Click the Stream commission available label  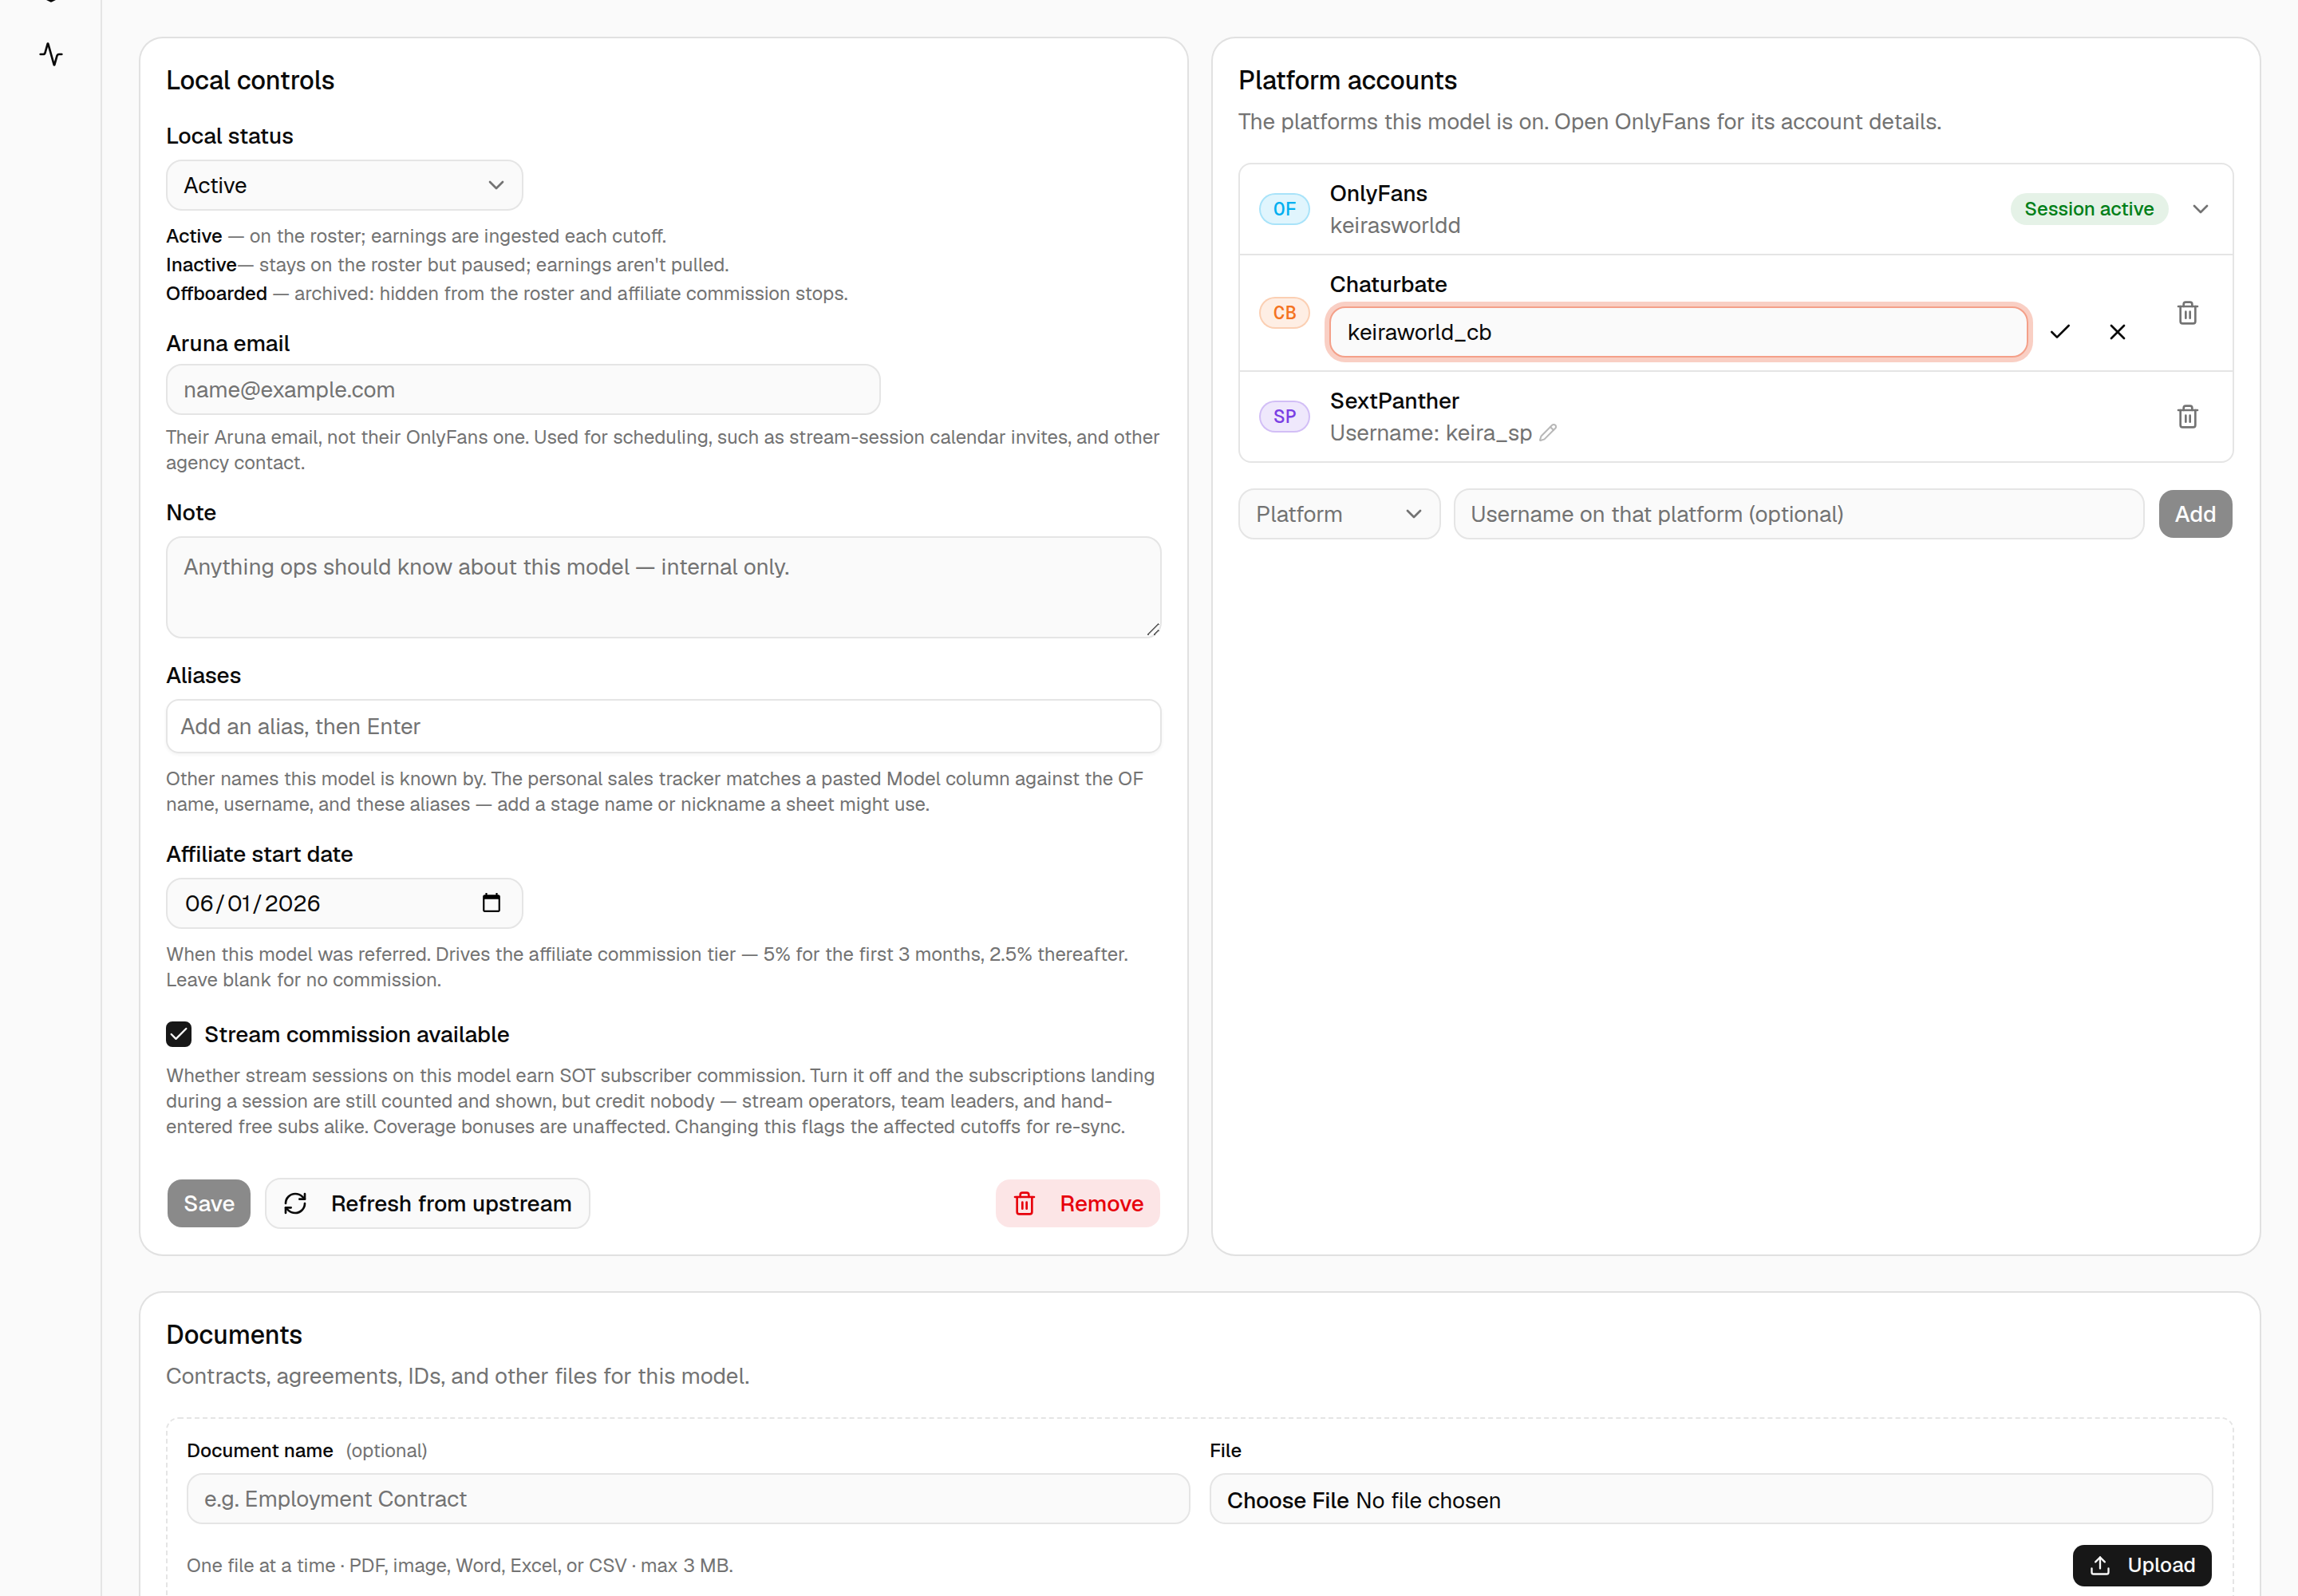[357, 1034]
